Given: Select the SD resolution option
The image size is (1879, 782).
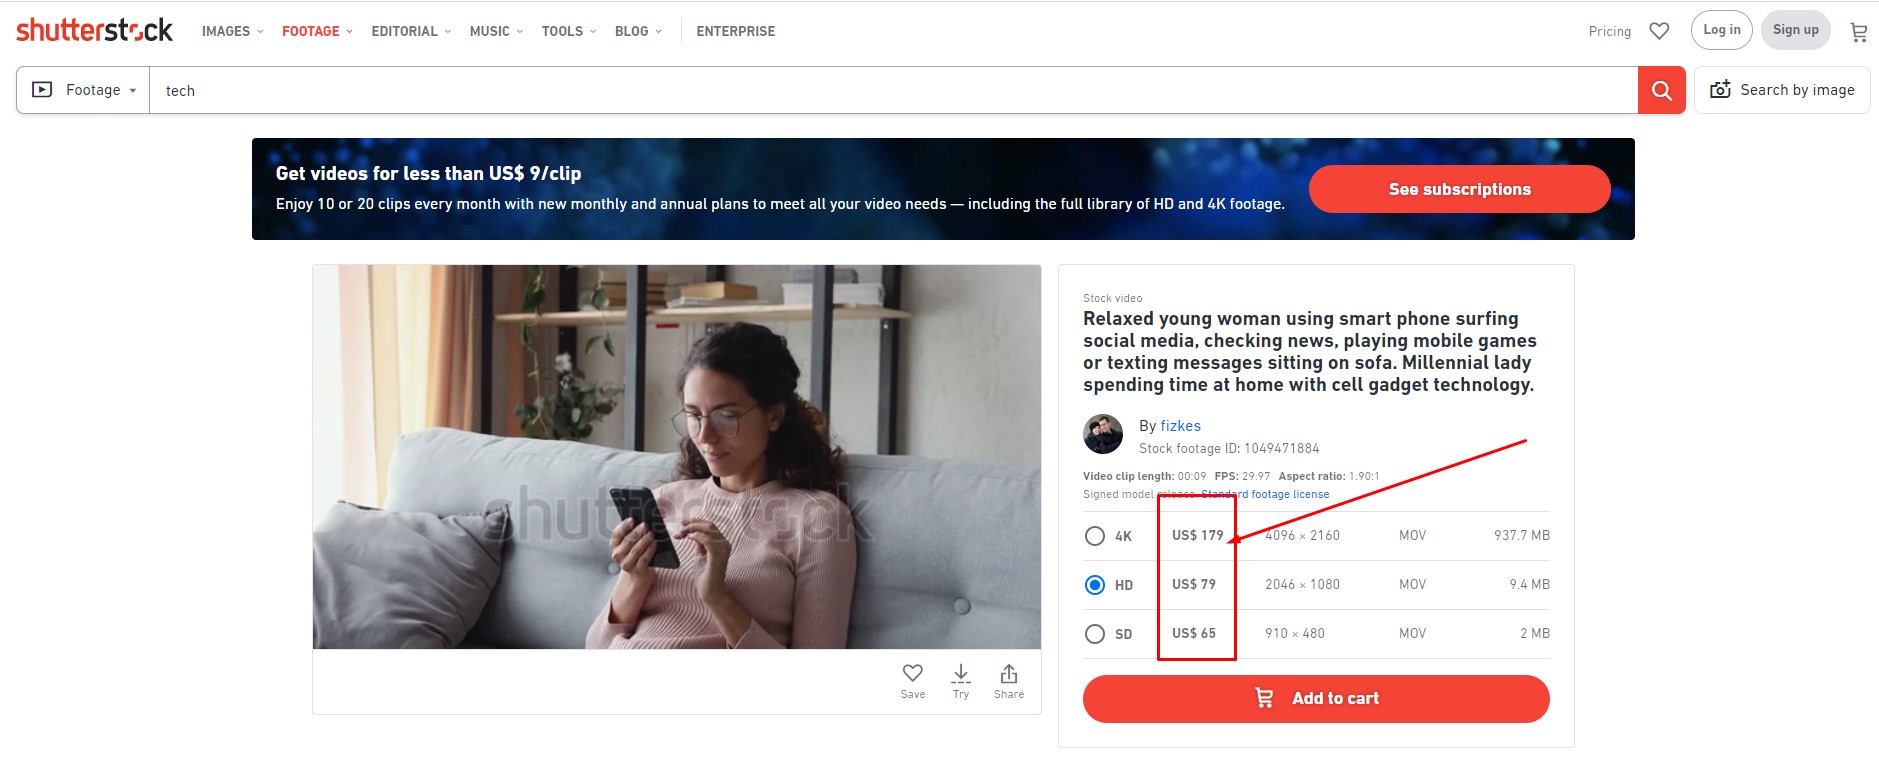Looking at the screenshot, I should (1095, 634).
